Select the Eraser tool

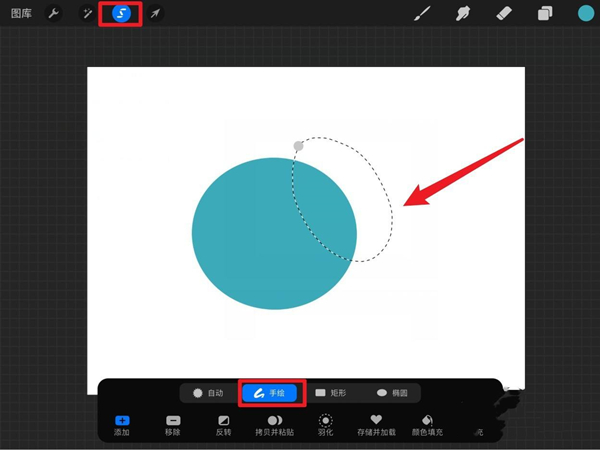click(x=504, y=14)
